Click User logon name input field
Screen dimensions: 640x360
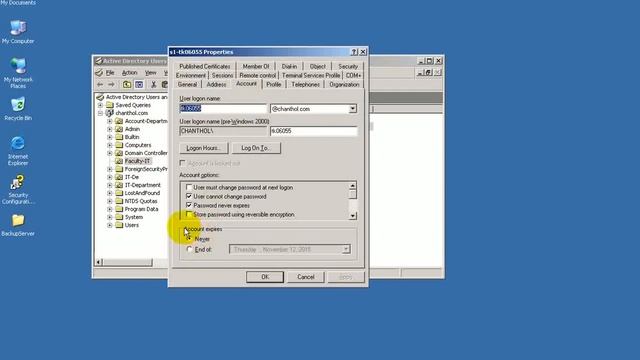(223, 109)
